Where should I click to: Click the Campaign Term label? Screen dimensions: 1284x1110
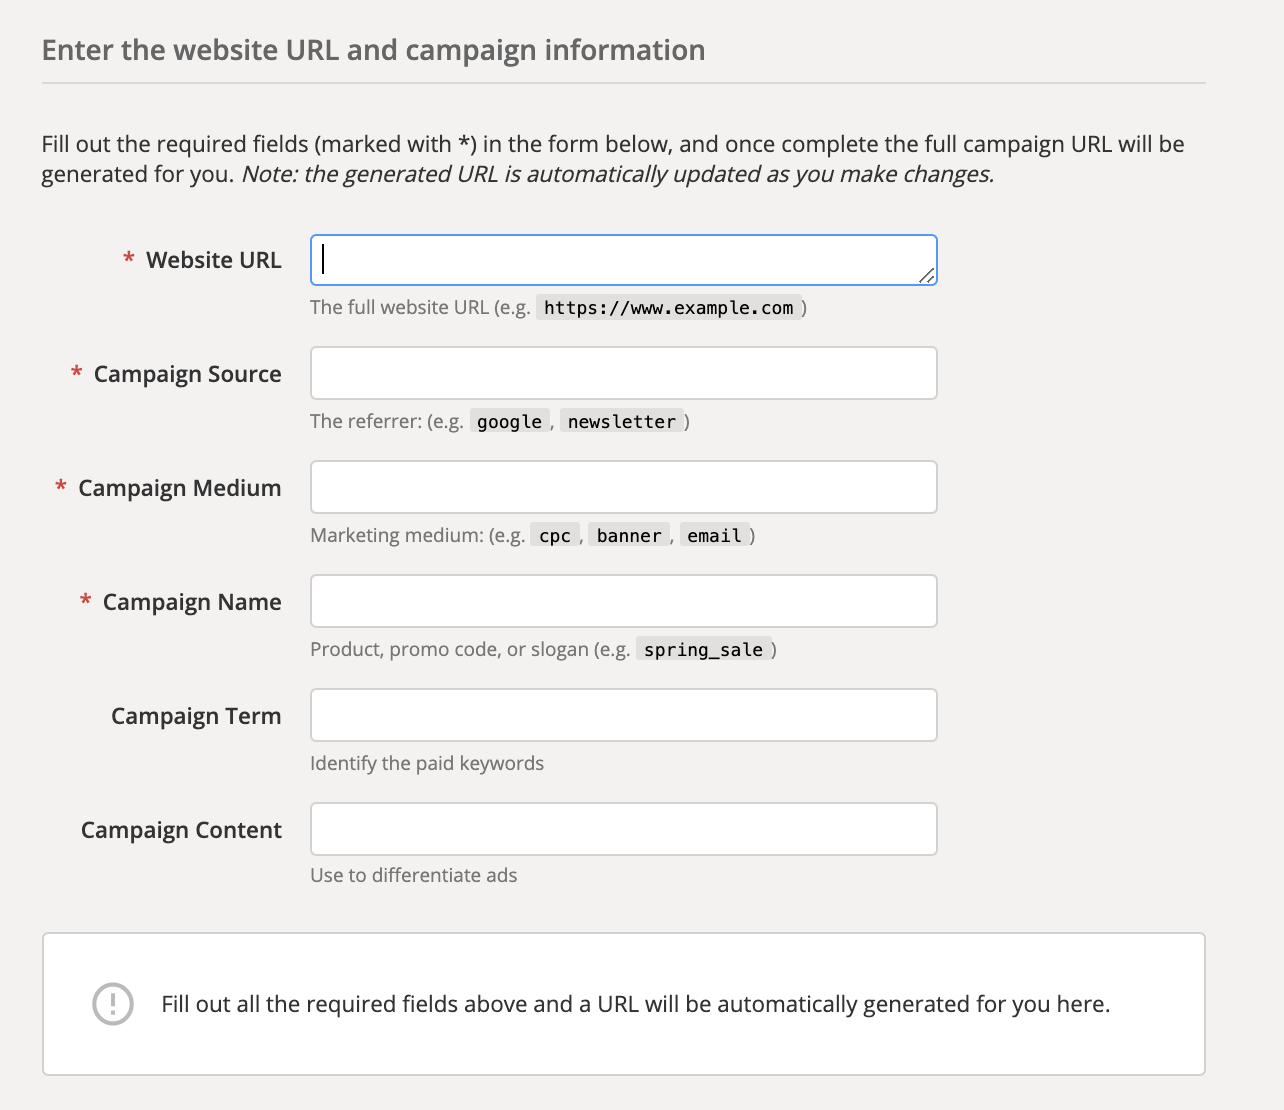point(196,716)
